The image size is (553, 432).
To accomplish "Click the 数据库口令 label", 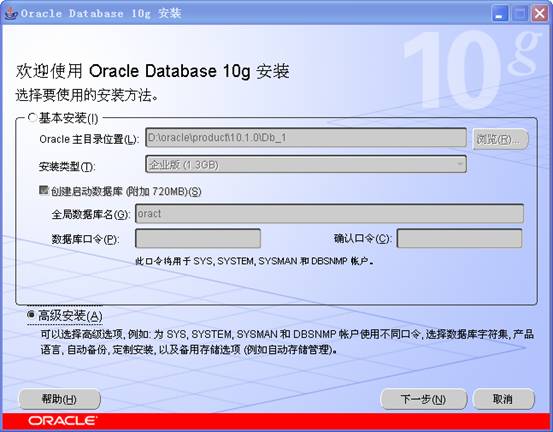I will 85,239.
